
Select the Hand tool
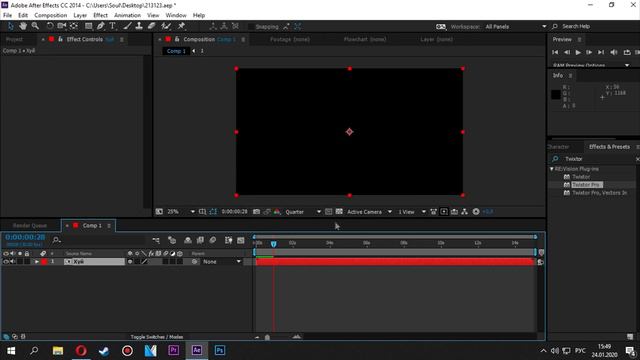(x=23, y=26)
